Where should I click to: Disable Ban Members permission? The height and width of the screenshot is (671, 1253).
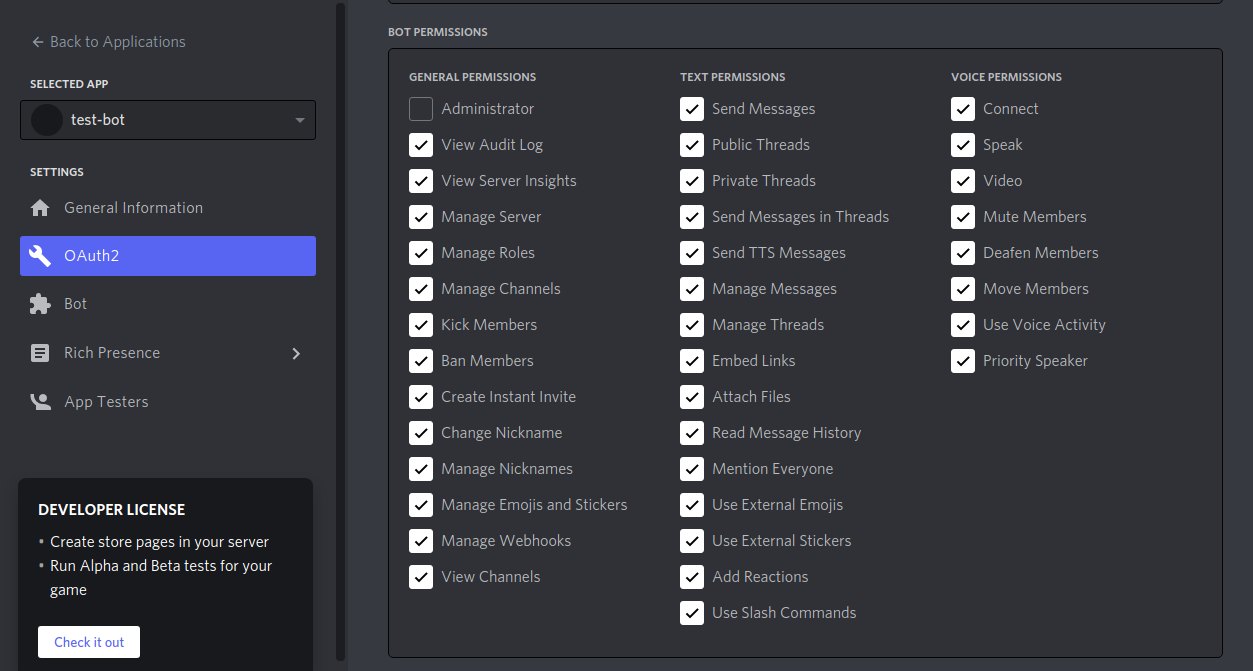[421, 361]
